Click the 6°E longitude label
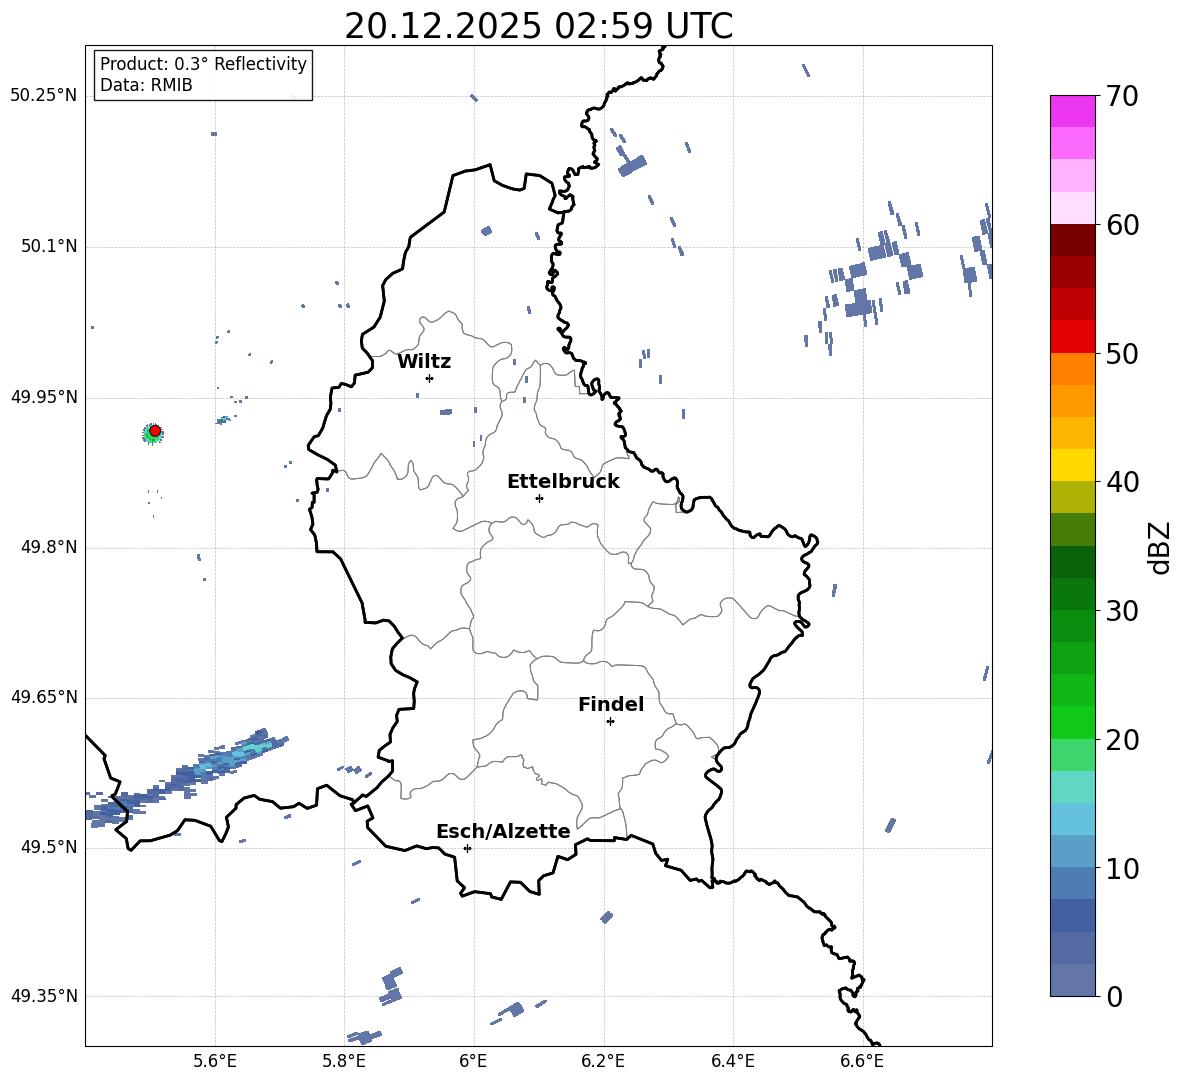Screen dimensions: 1184x1081 (x=473, y=1061)
